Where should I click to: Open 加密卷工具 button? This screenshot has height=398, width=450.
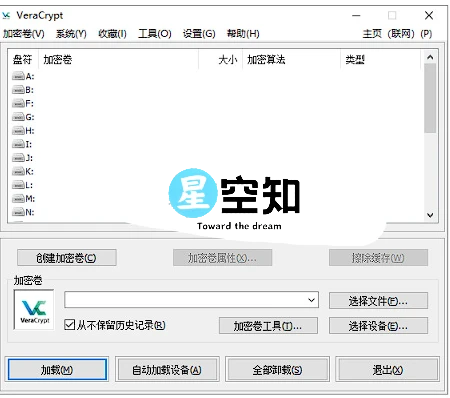268,325
